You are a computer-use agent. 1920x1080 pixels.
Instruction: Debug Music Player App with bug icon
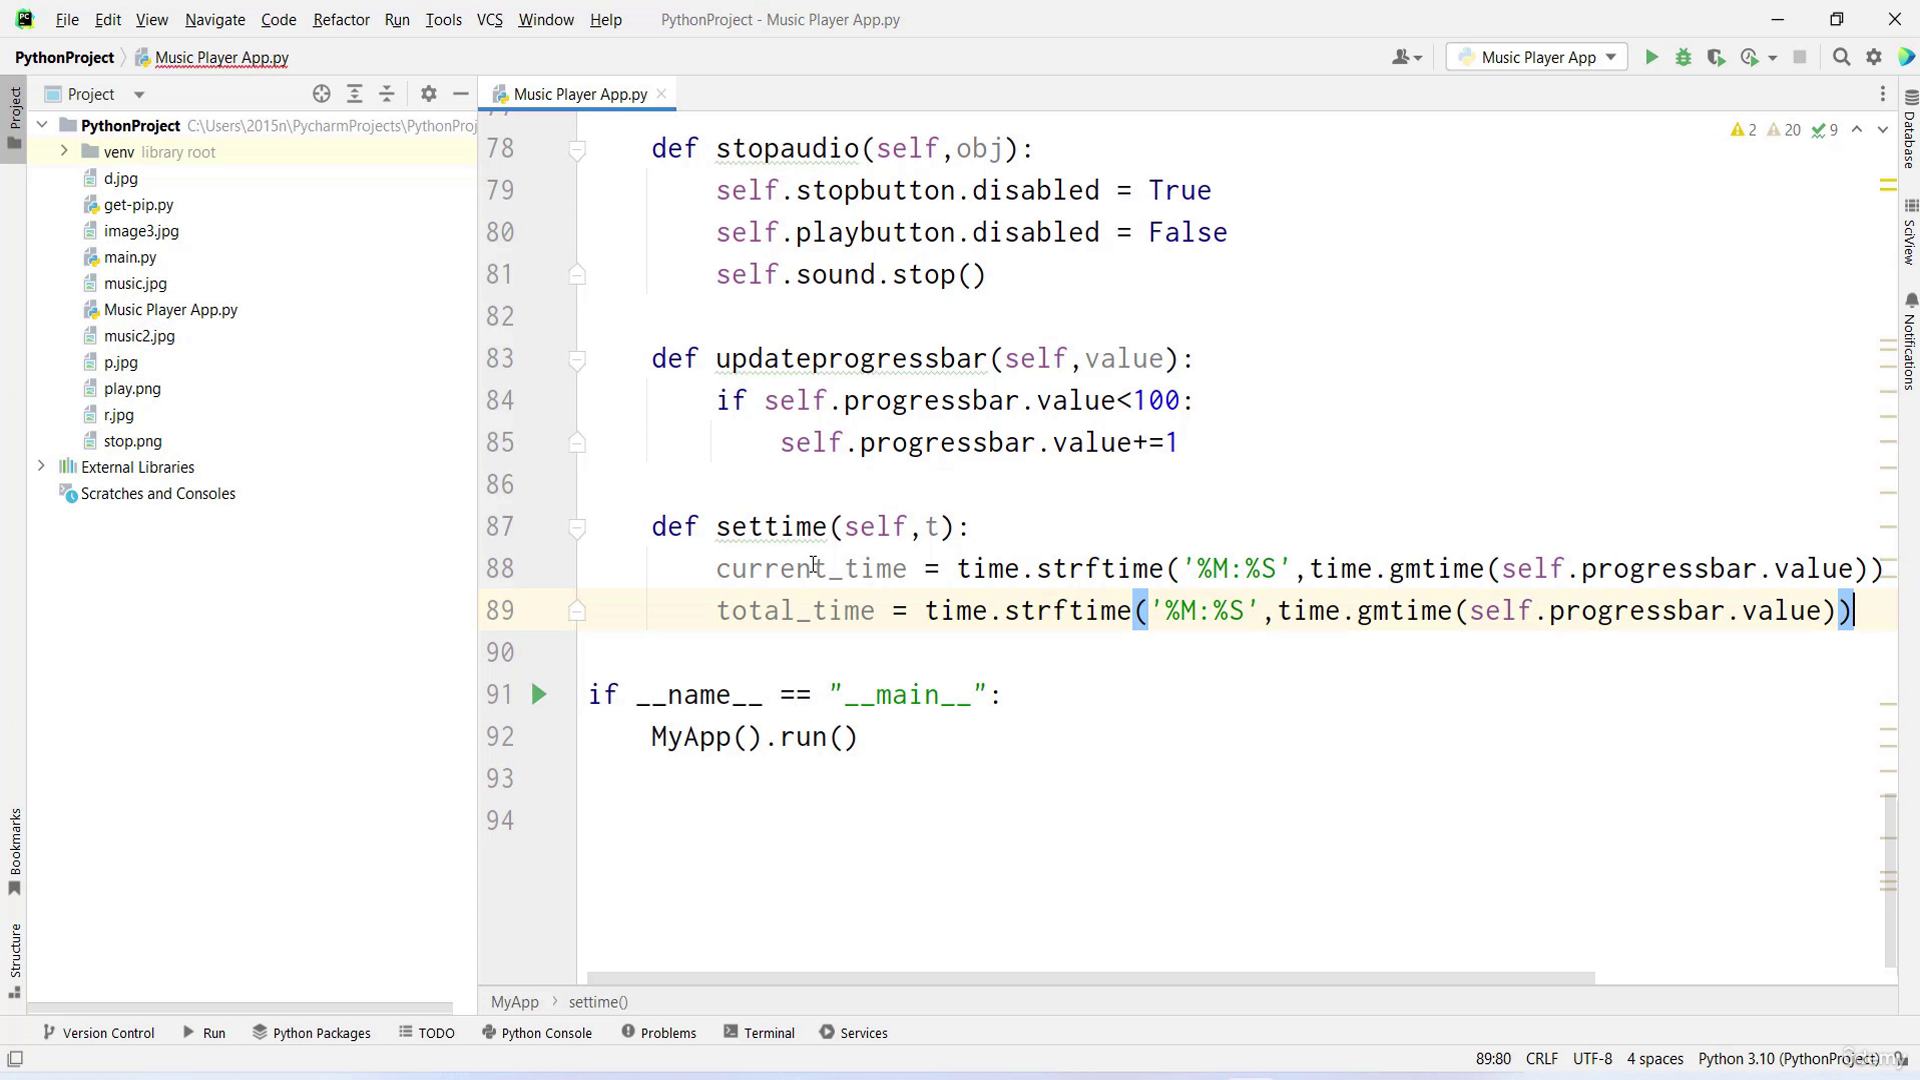[1684, 57]
